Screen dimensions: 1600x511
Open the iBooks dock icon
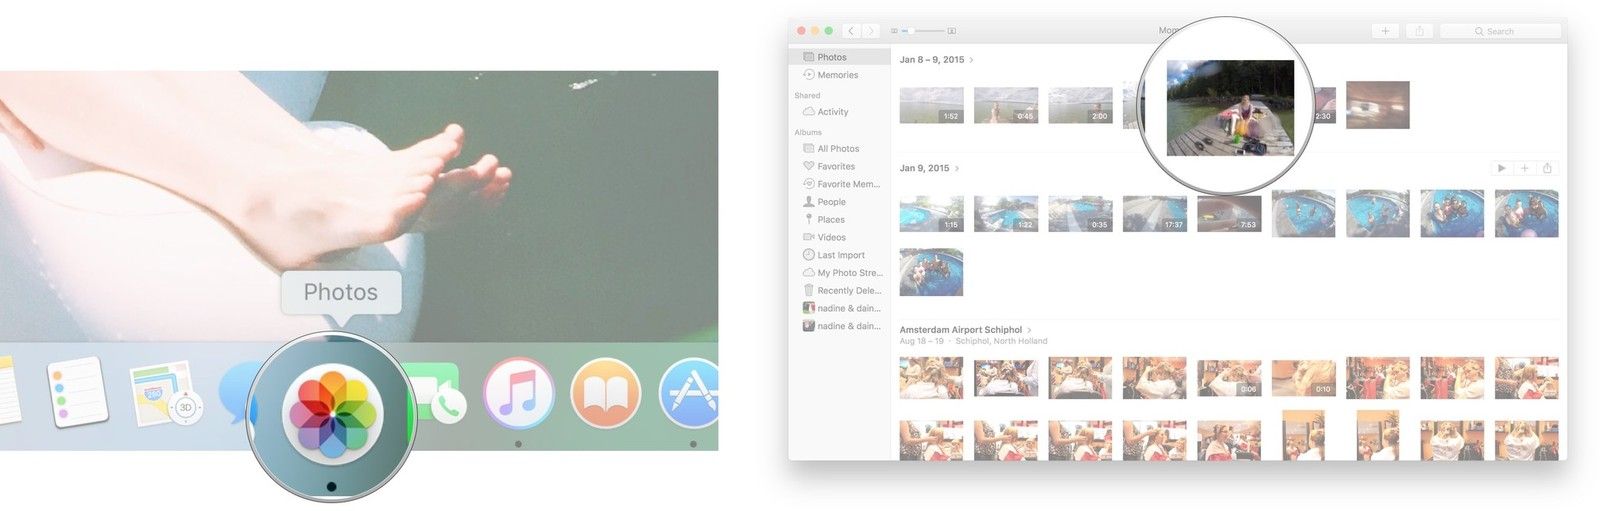[605, 391]
